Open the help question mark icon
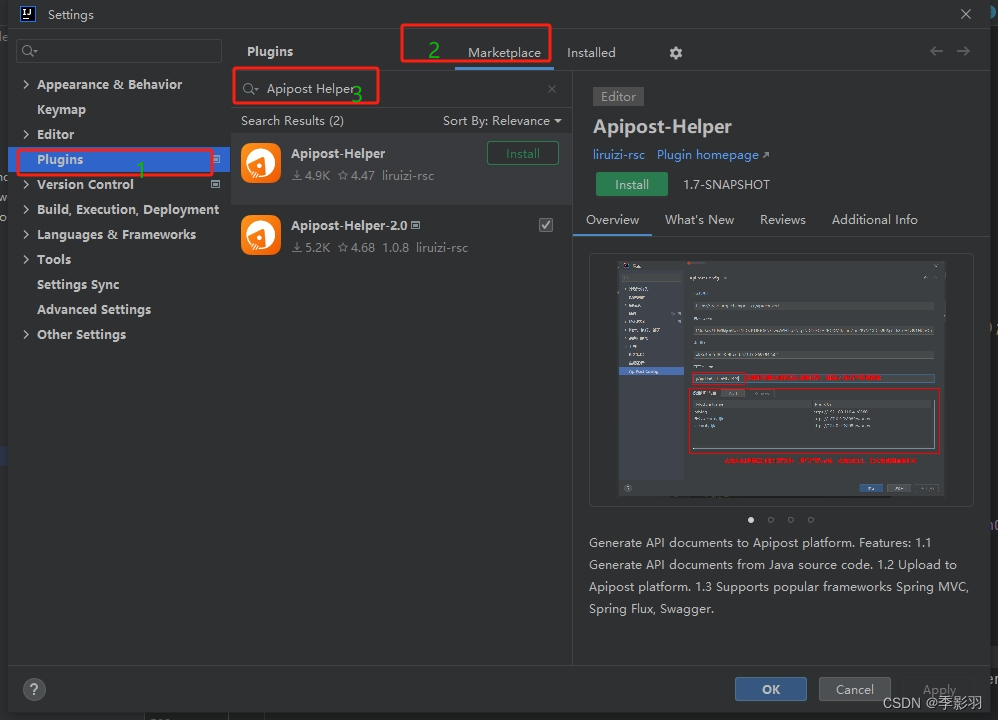The width and height of the screenshot is (998, 720). (x=34, y=689)
